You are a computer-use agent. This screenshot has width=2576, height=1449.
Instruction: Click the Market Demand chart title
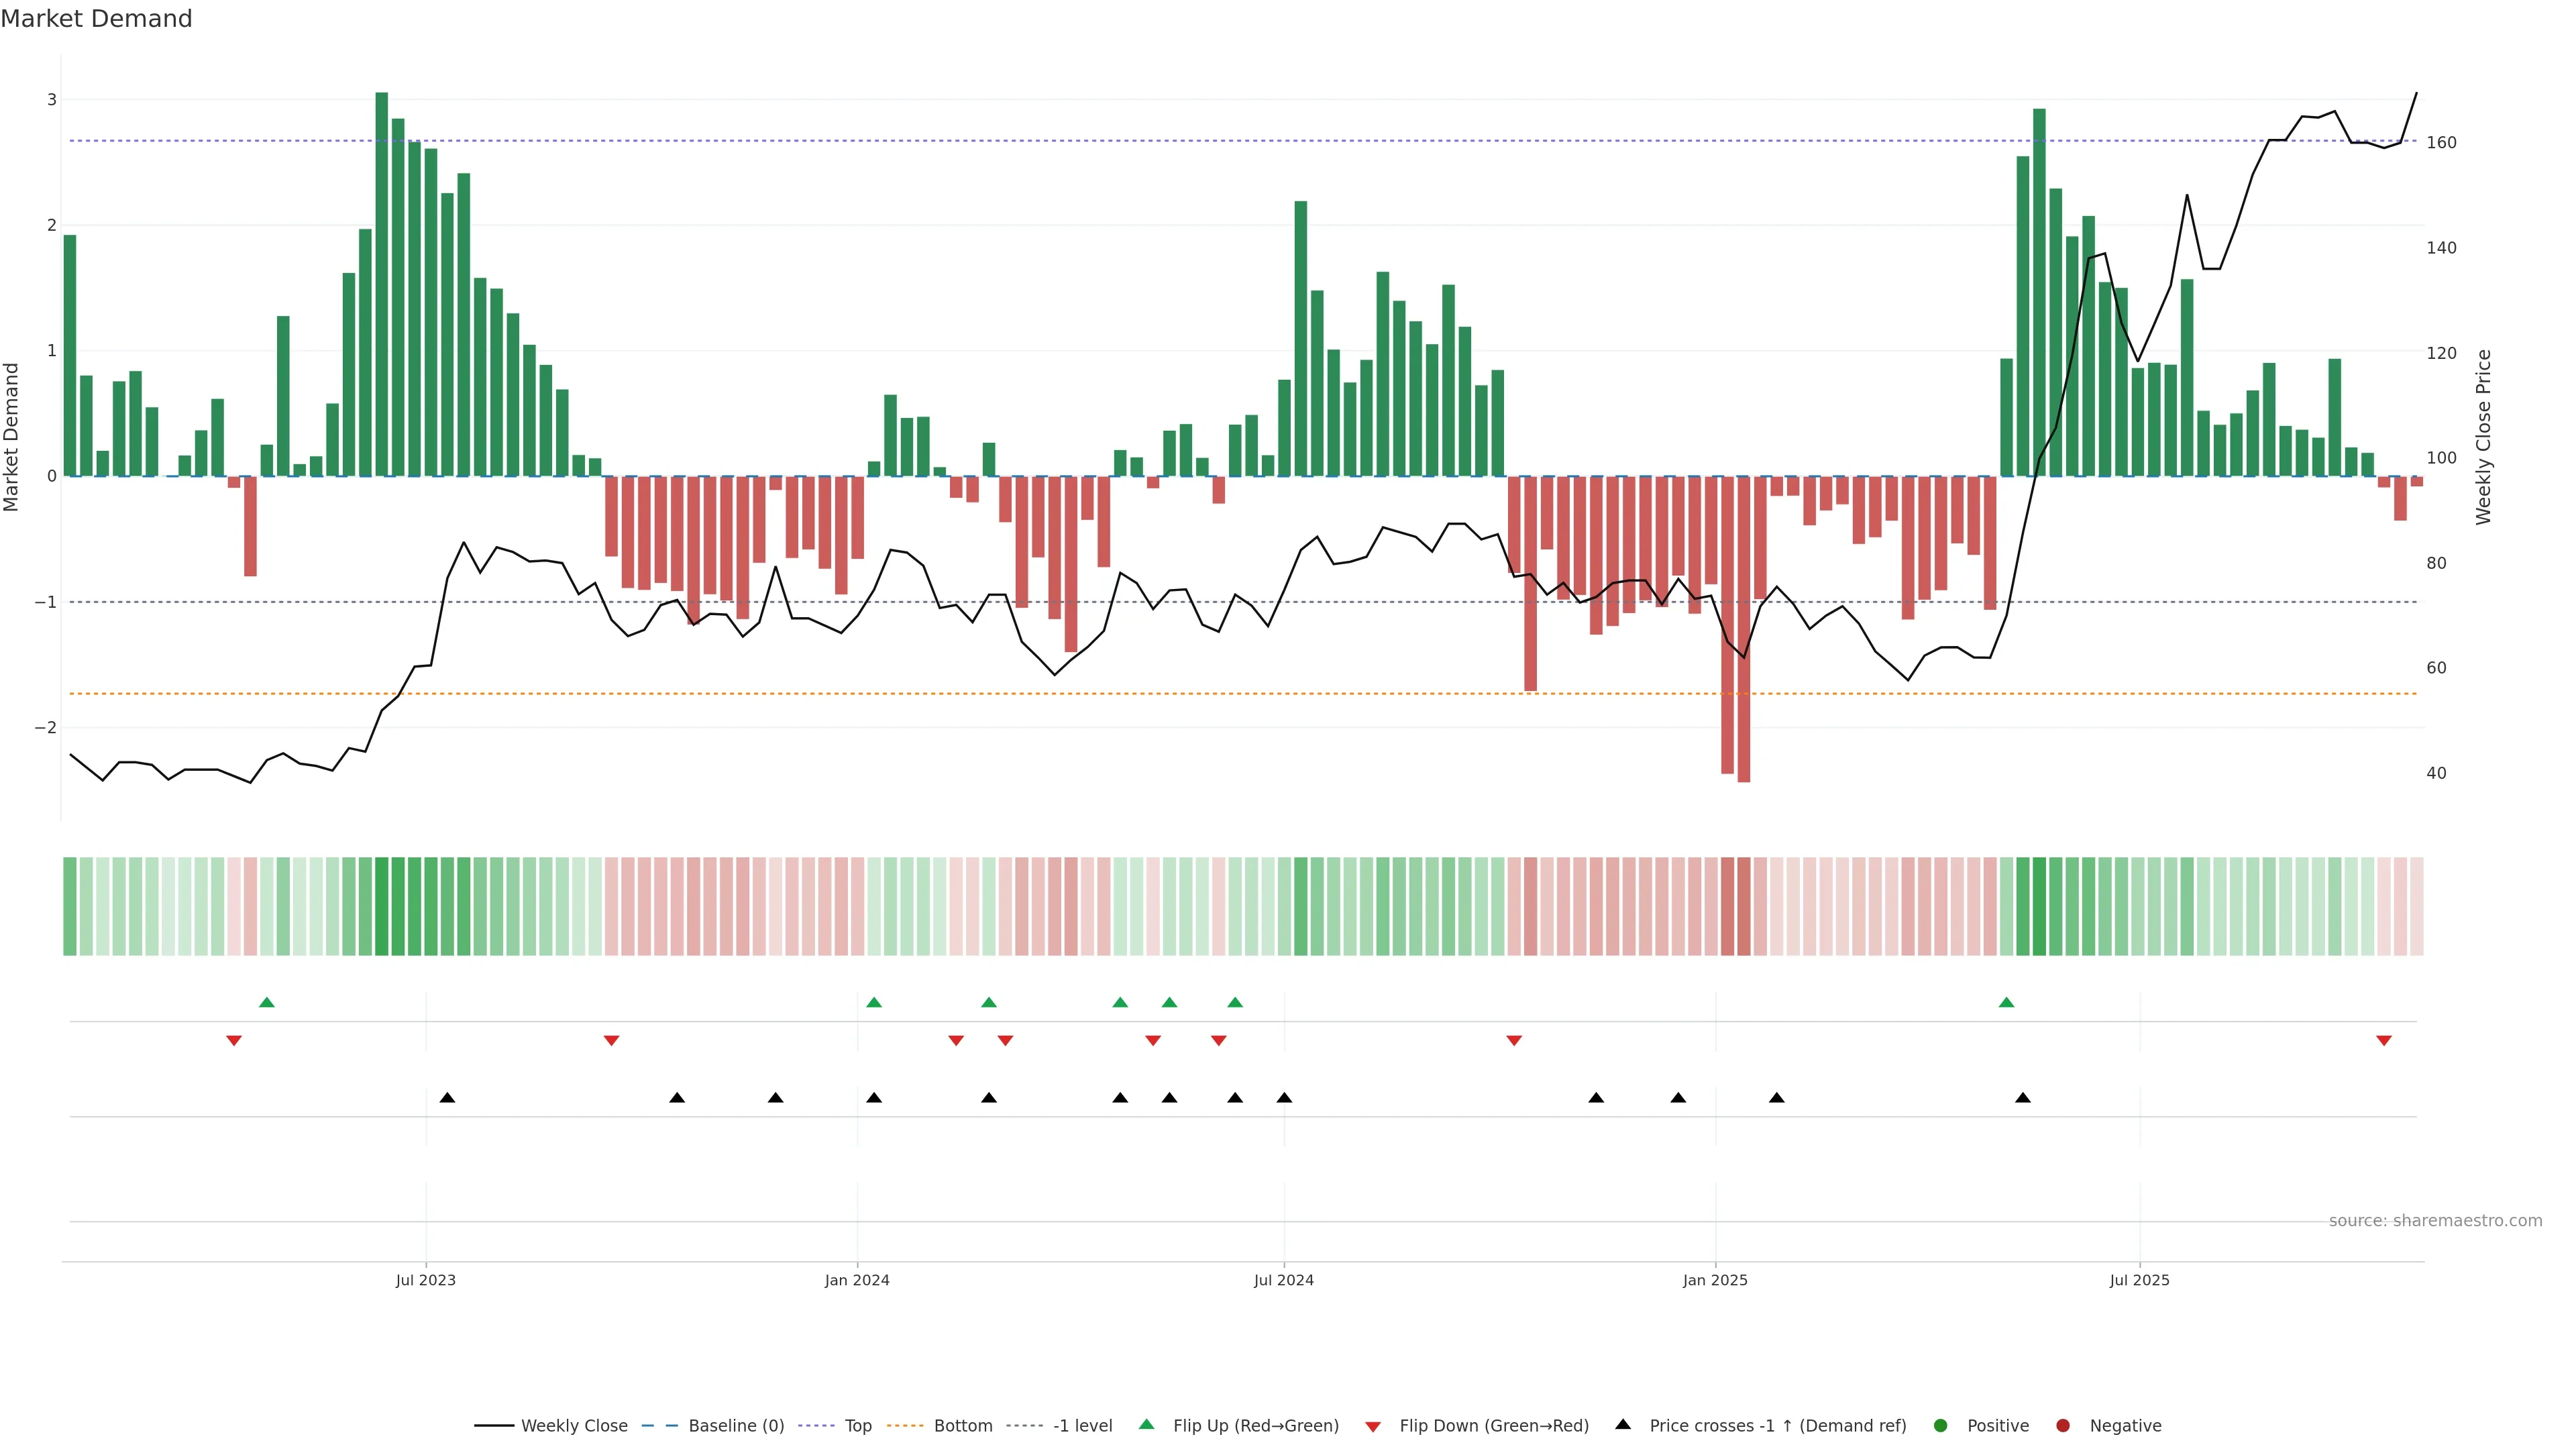(x=96, y=19)
